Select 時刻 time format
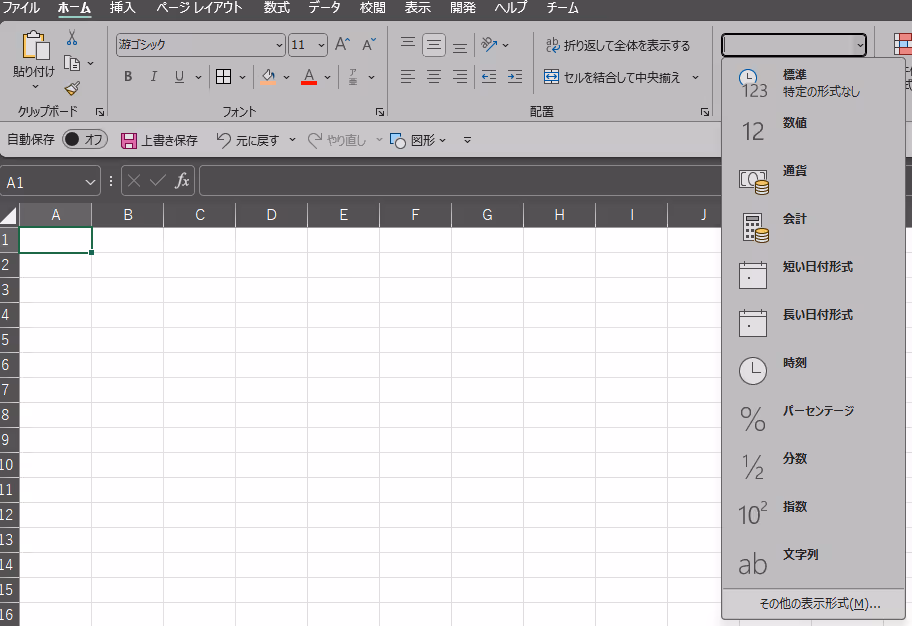This screenshot has height=626, width=912. 813,371
